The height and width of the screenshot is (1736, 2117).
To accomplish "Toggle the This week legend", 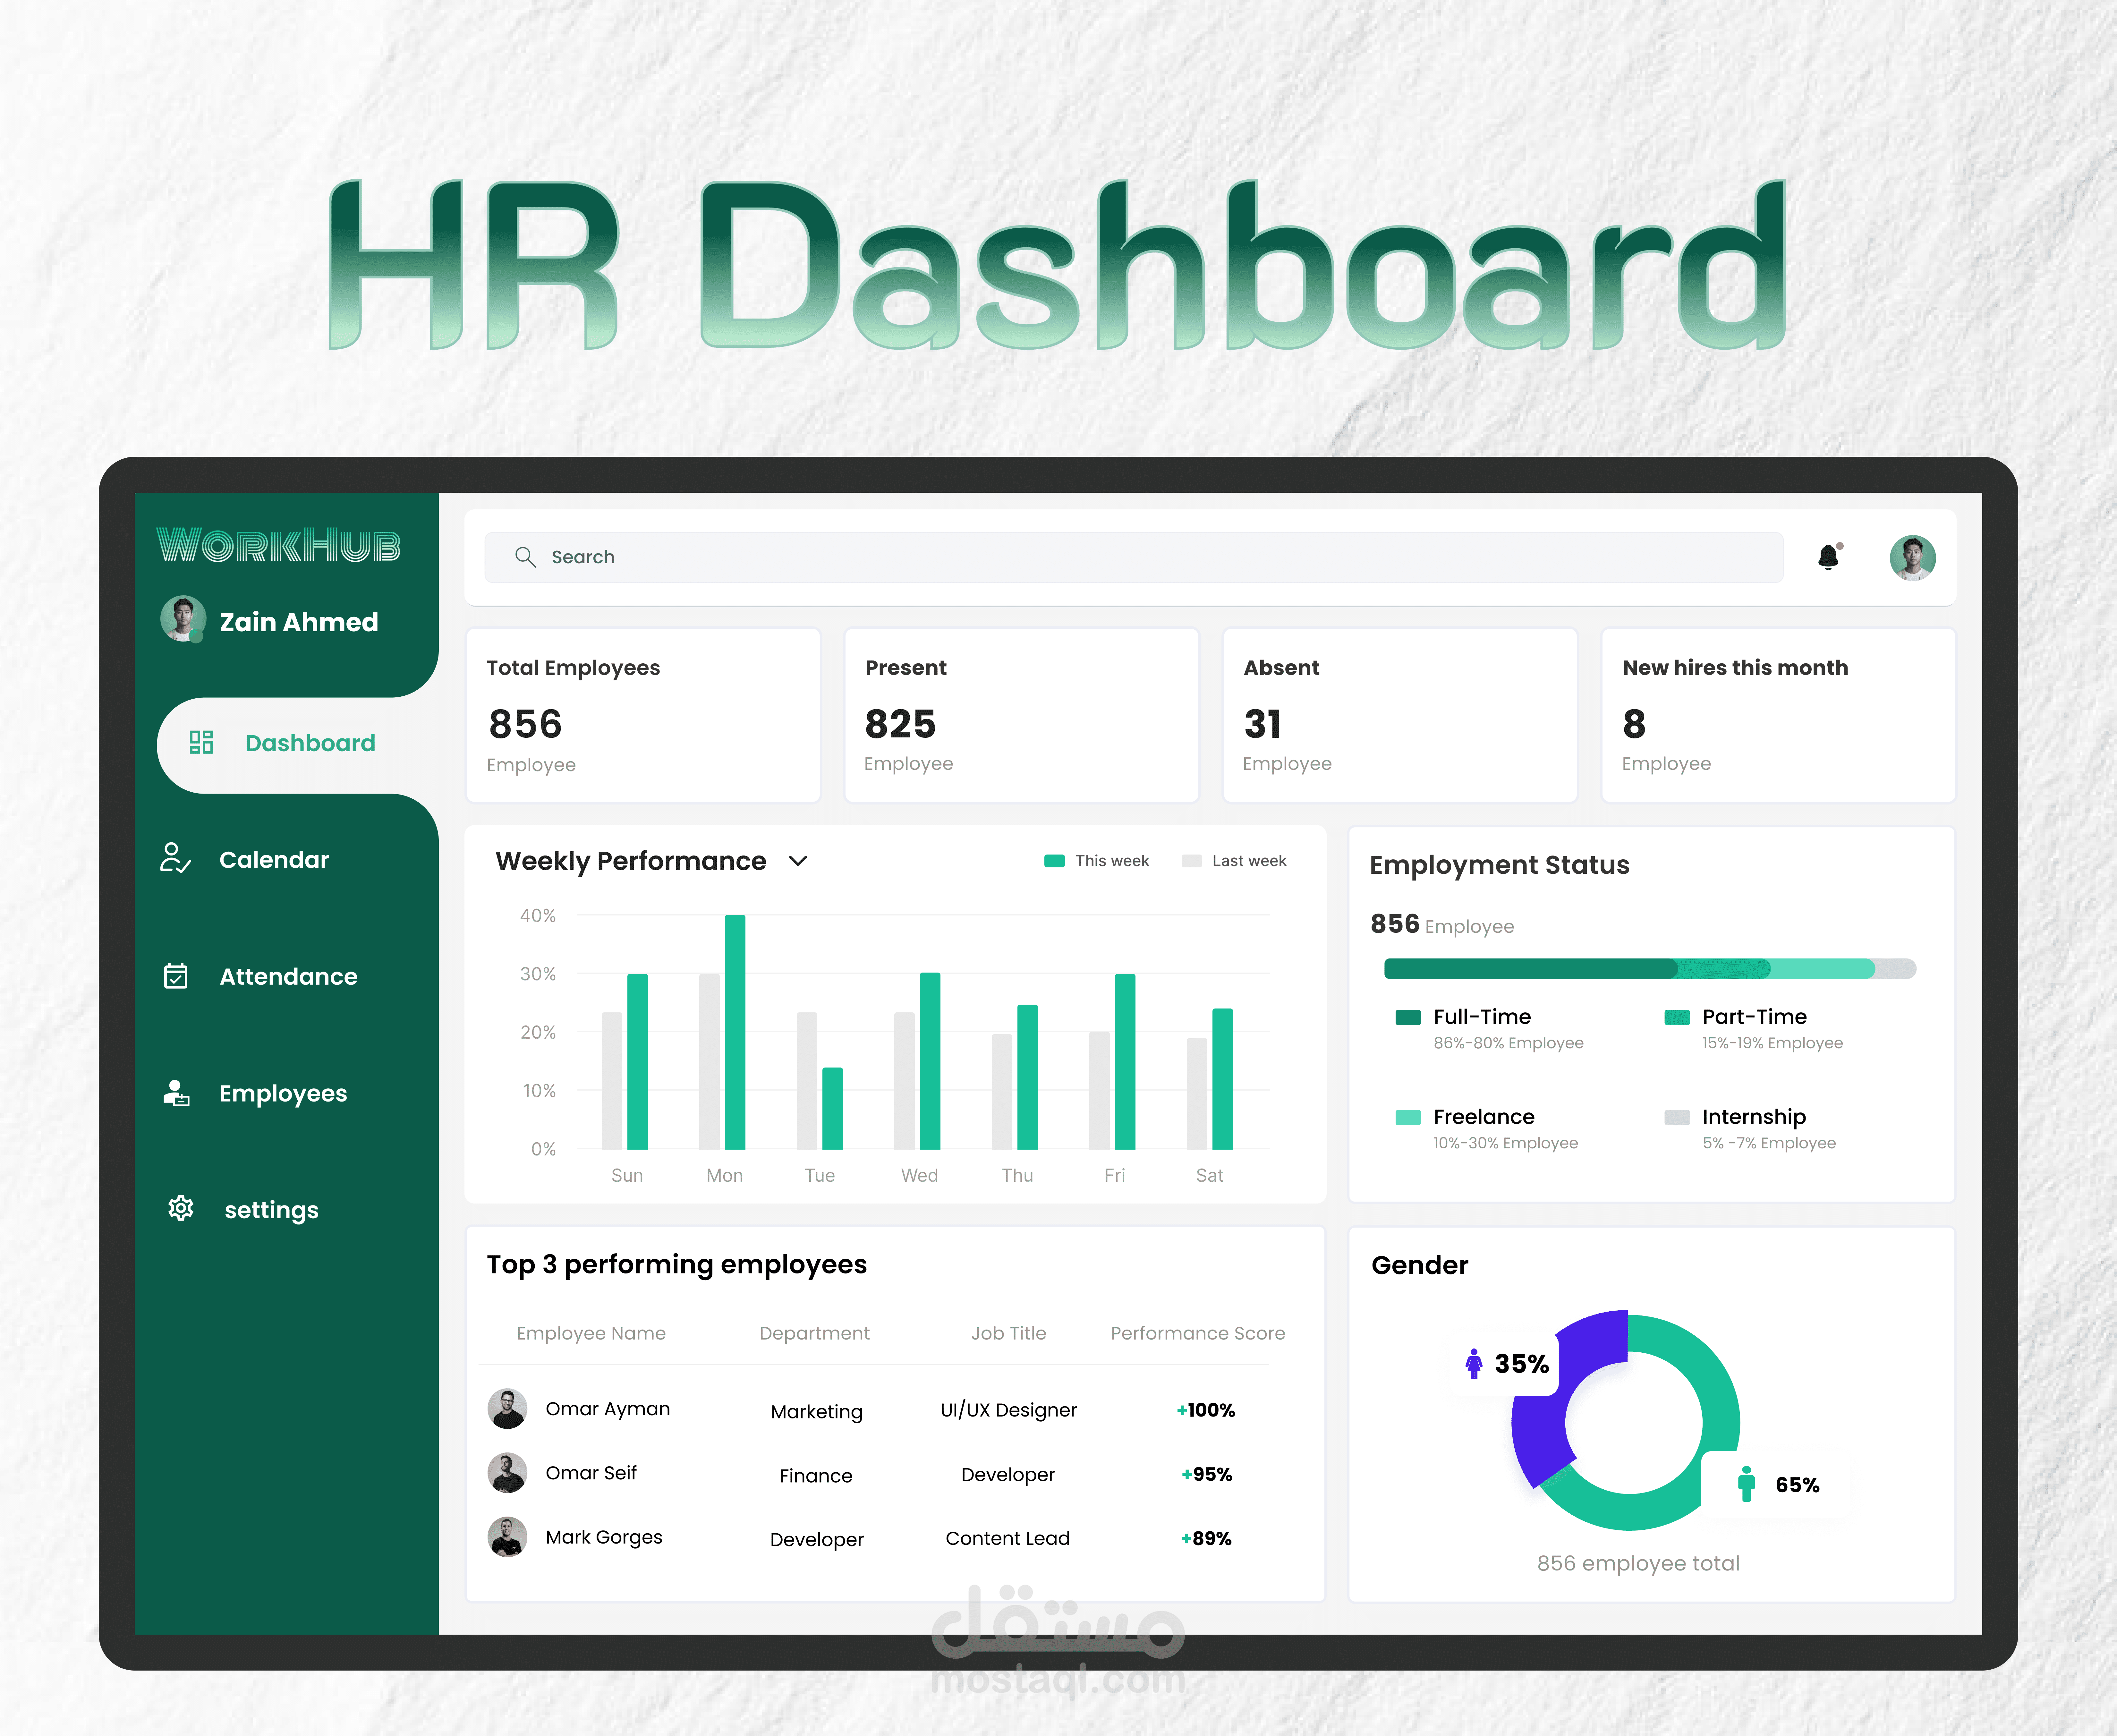I will (1097, 861).
